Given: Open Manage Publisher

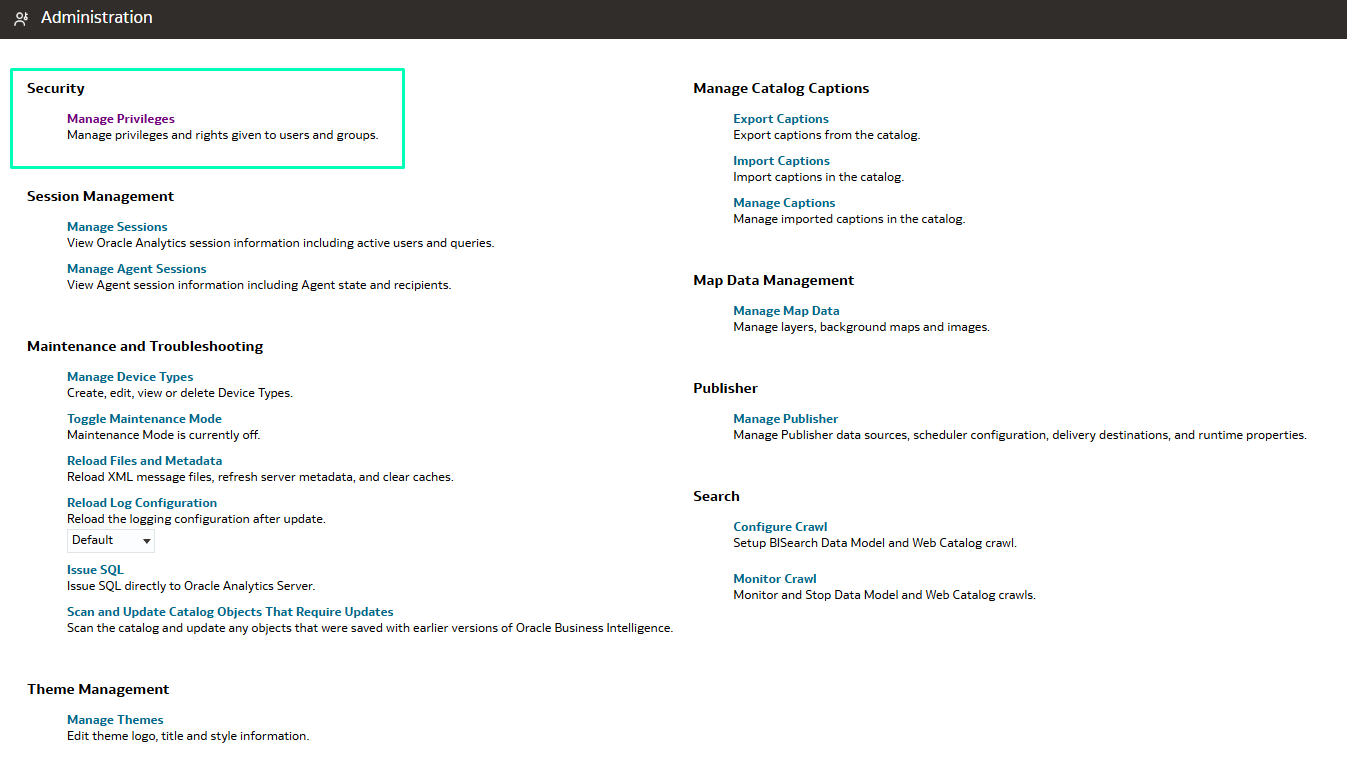Looking at the screenshot, I should tap(786, 419).
